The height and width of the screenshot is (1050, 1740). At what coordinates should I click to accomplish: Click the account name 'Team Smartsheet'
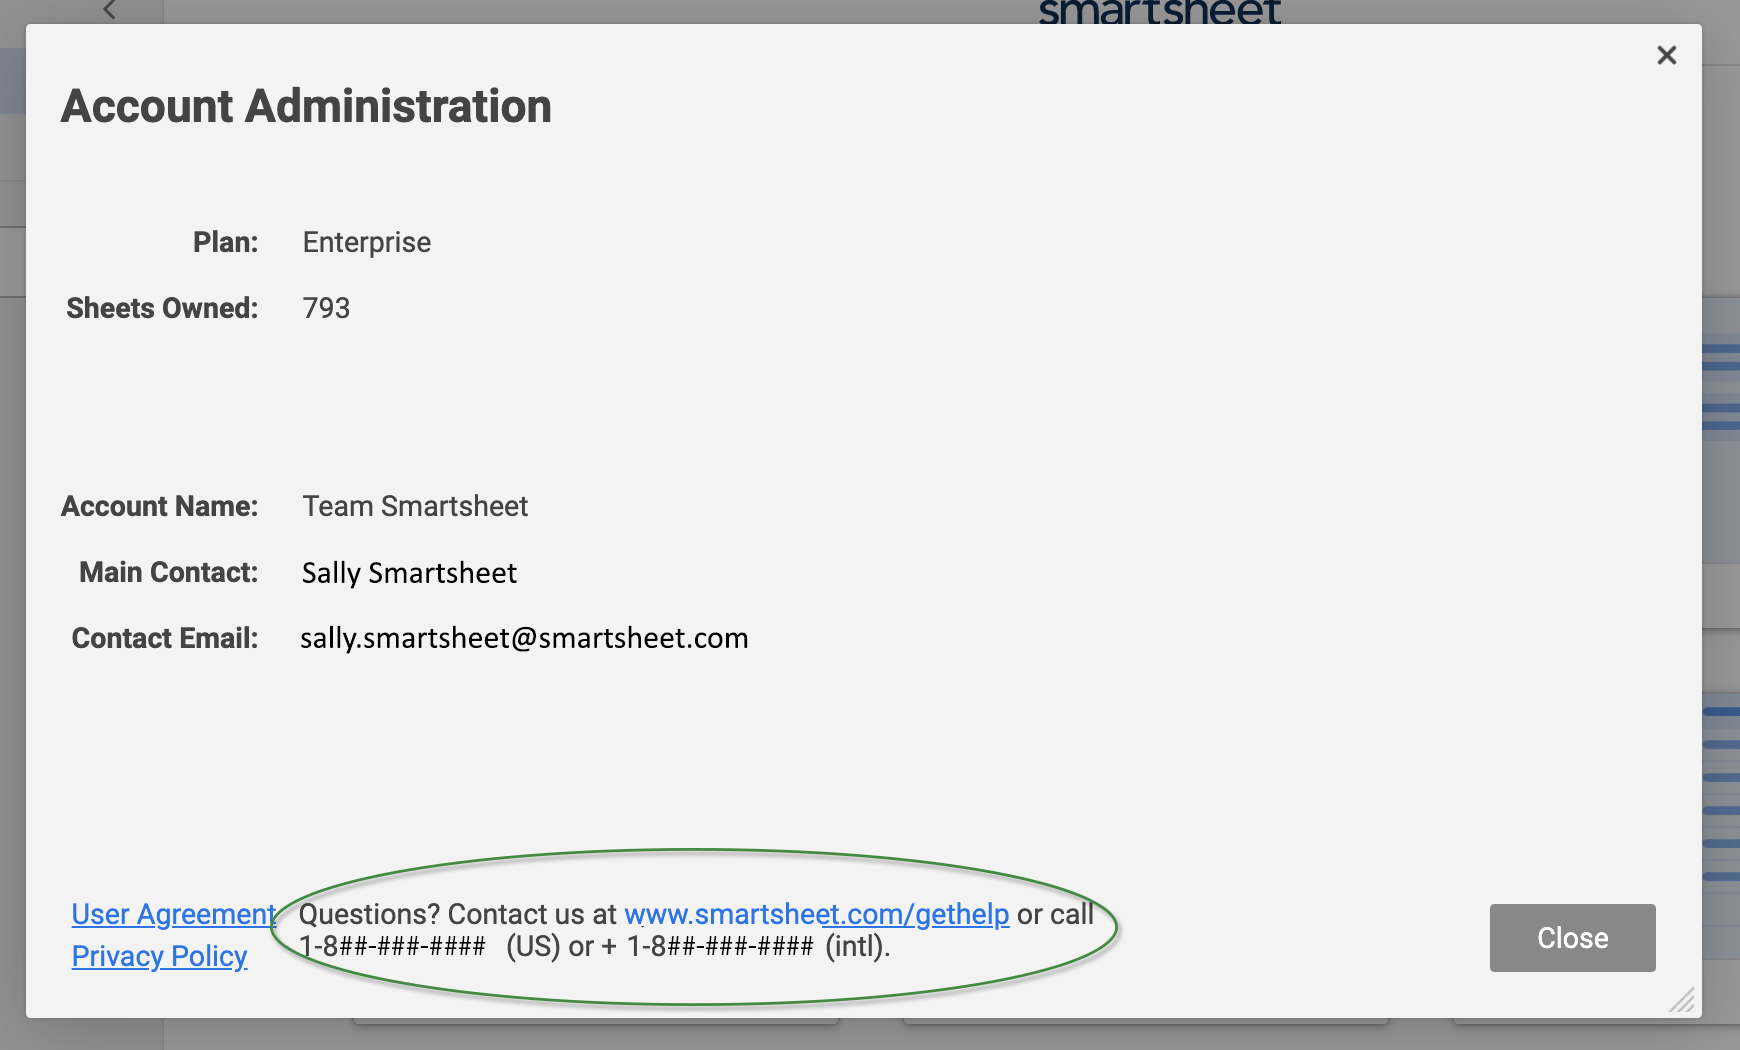click(415, 506)
